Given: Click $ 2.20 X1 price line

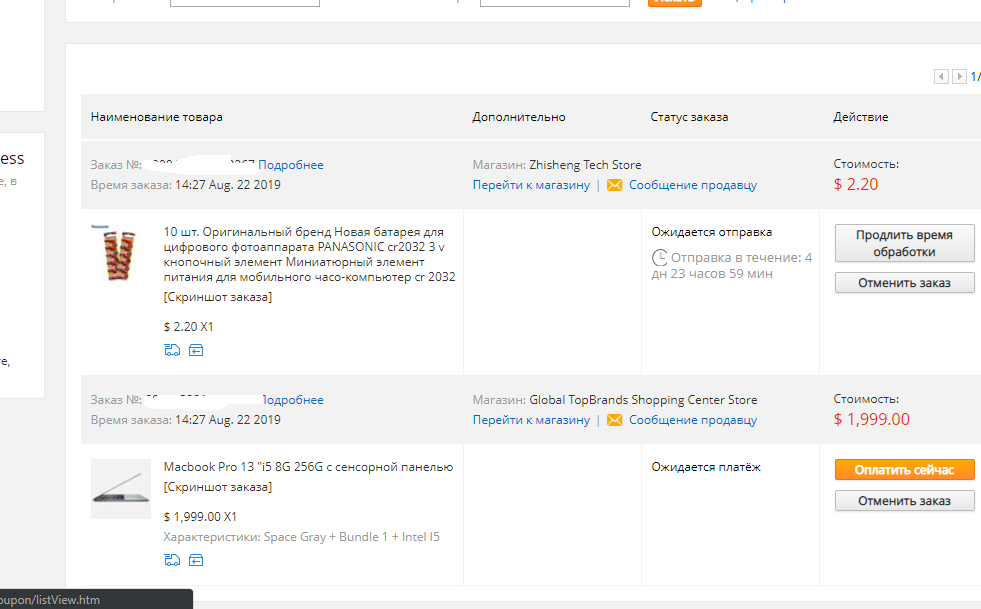Looking at the screenshot, I should pyautogui.click(x=188, y=327).
